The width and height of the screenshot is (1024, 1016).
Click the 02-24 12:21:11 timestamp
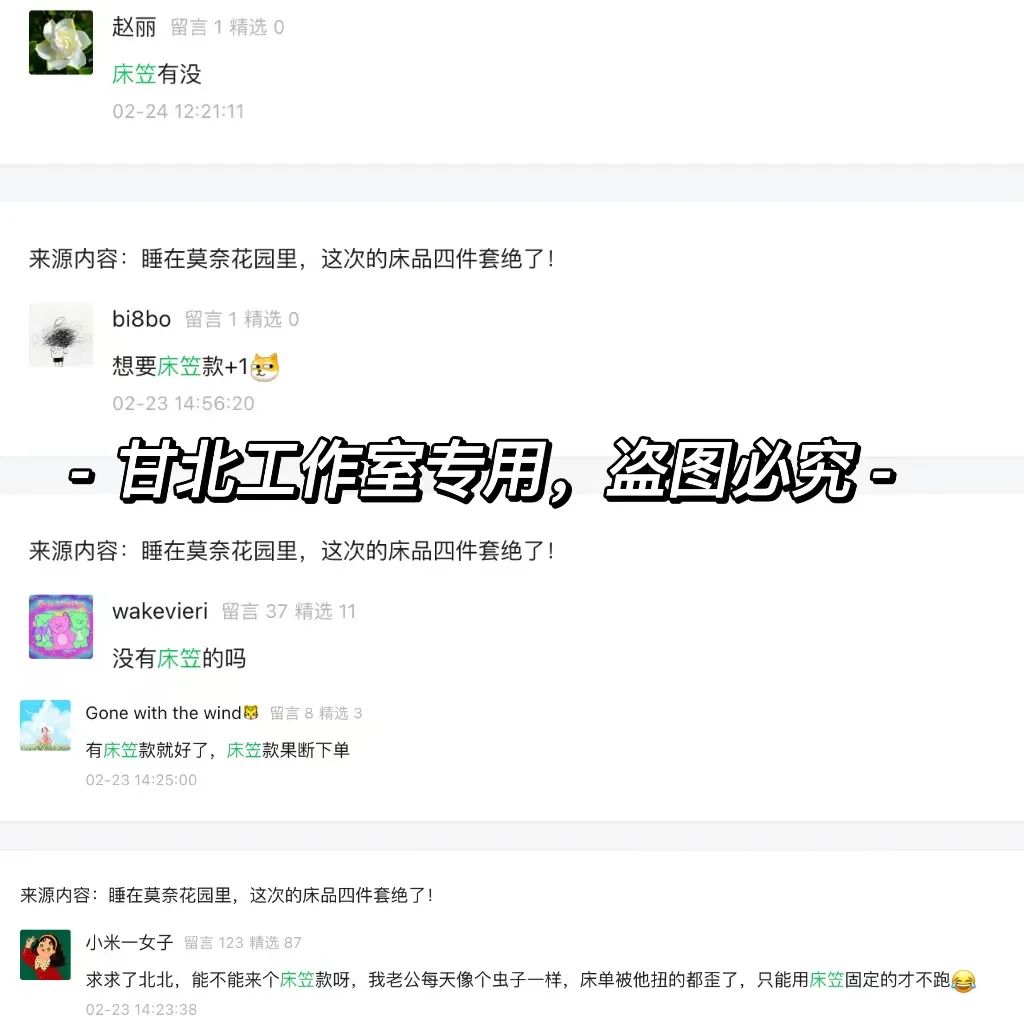click(x=178, y=112)
